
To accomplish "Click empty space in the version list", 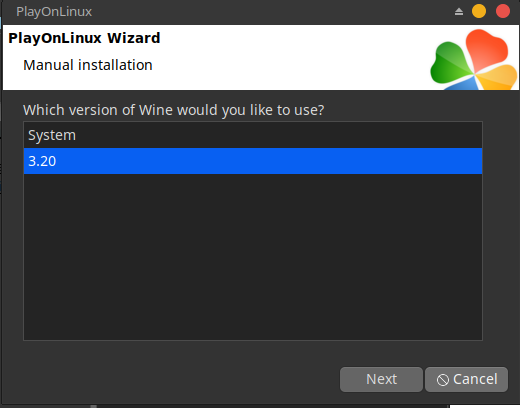I will 253,257.
